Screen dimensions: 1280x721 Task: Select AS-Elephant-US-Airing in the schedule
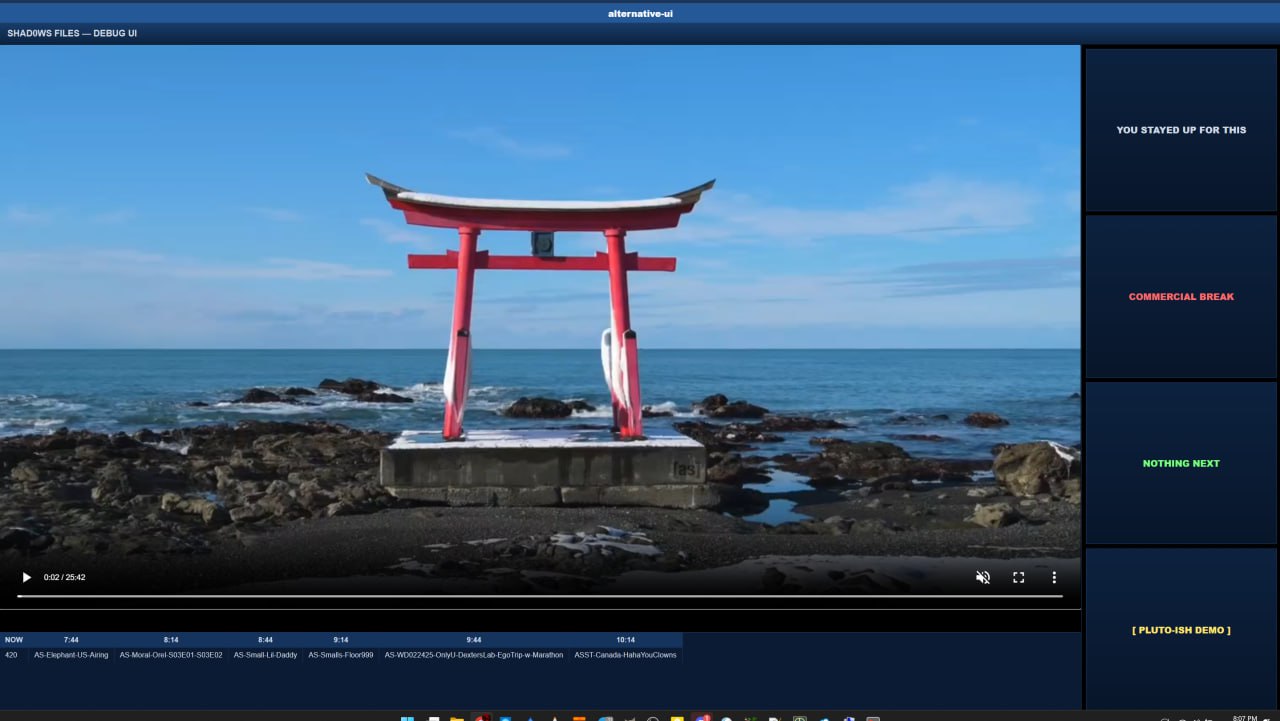(x=71, y=655)
